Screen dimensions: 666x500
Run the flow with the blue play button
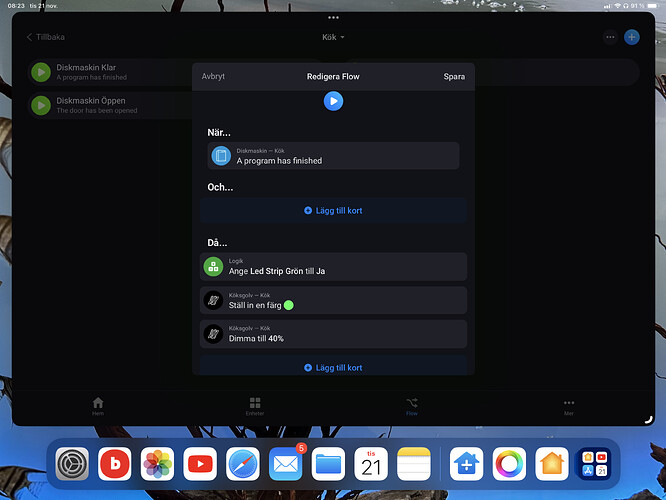[333, 101]
